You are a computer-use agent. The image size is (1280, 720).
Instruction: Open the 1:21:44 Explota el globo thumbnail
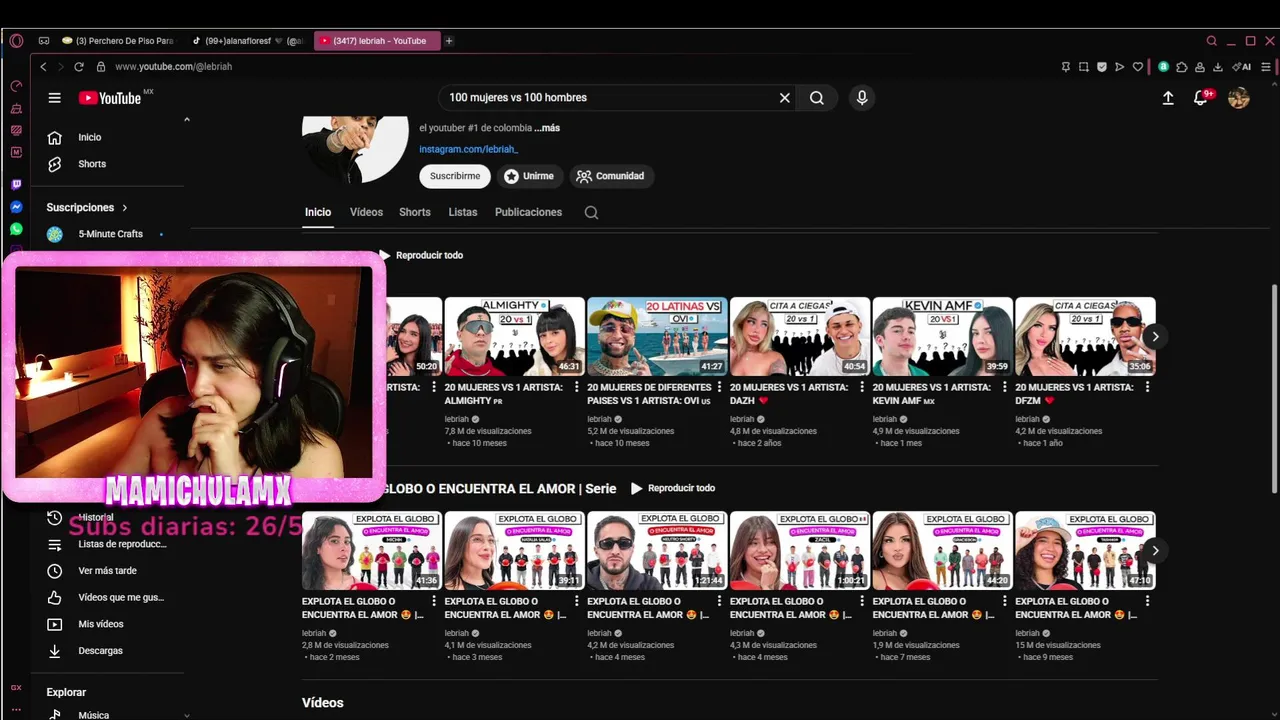click(x=656, y=551)
